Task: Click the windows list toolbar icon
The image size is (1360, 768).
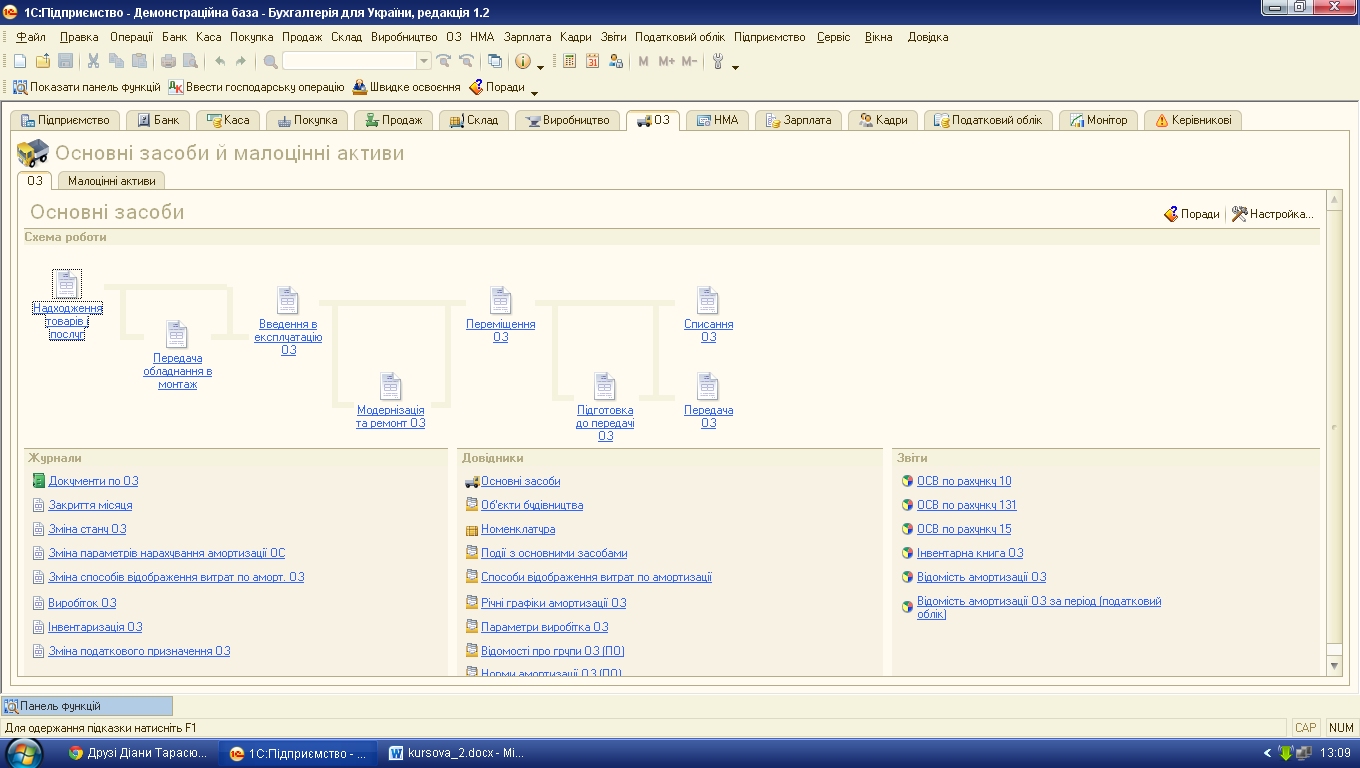Action: [x=494, y=61]
